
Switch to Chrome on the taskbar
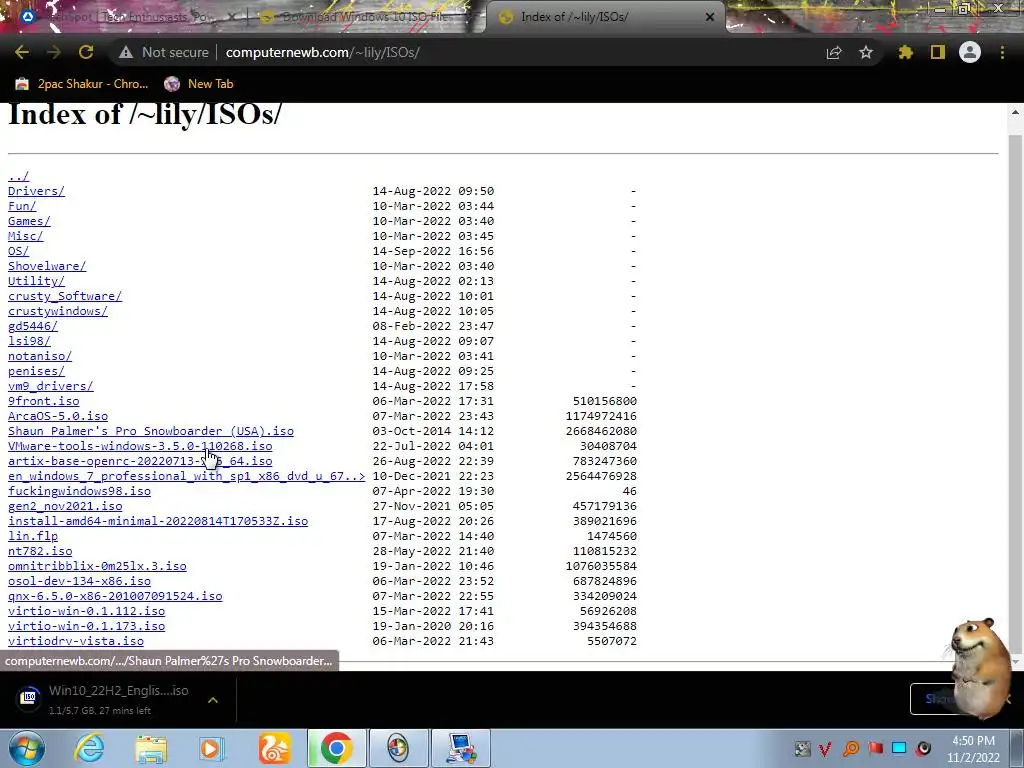336,748
